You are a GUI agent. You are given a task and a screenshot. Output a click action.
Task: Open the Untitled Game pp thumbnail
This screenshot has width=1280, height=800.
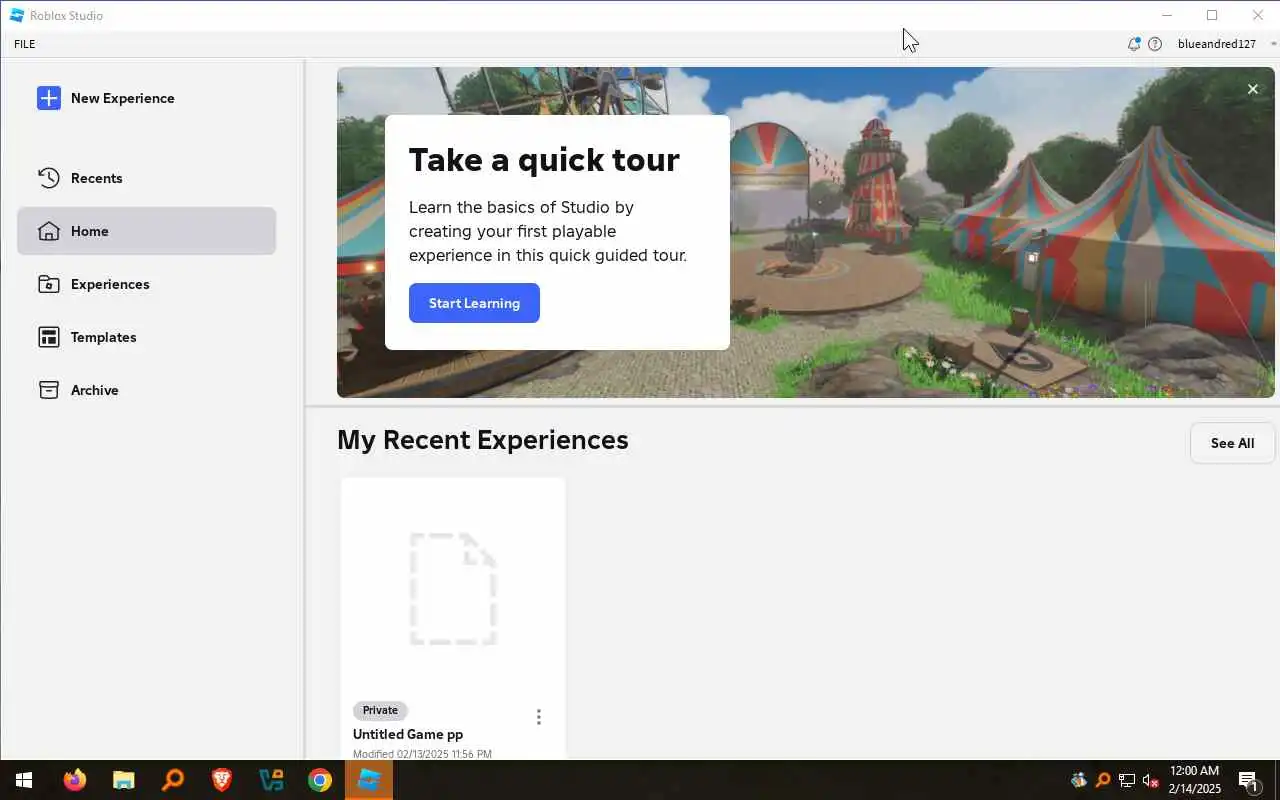coord(453,590)
